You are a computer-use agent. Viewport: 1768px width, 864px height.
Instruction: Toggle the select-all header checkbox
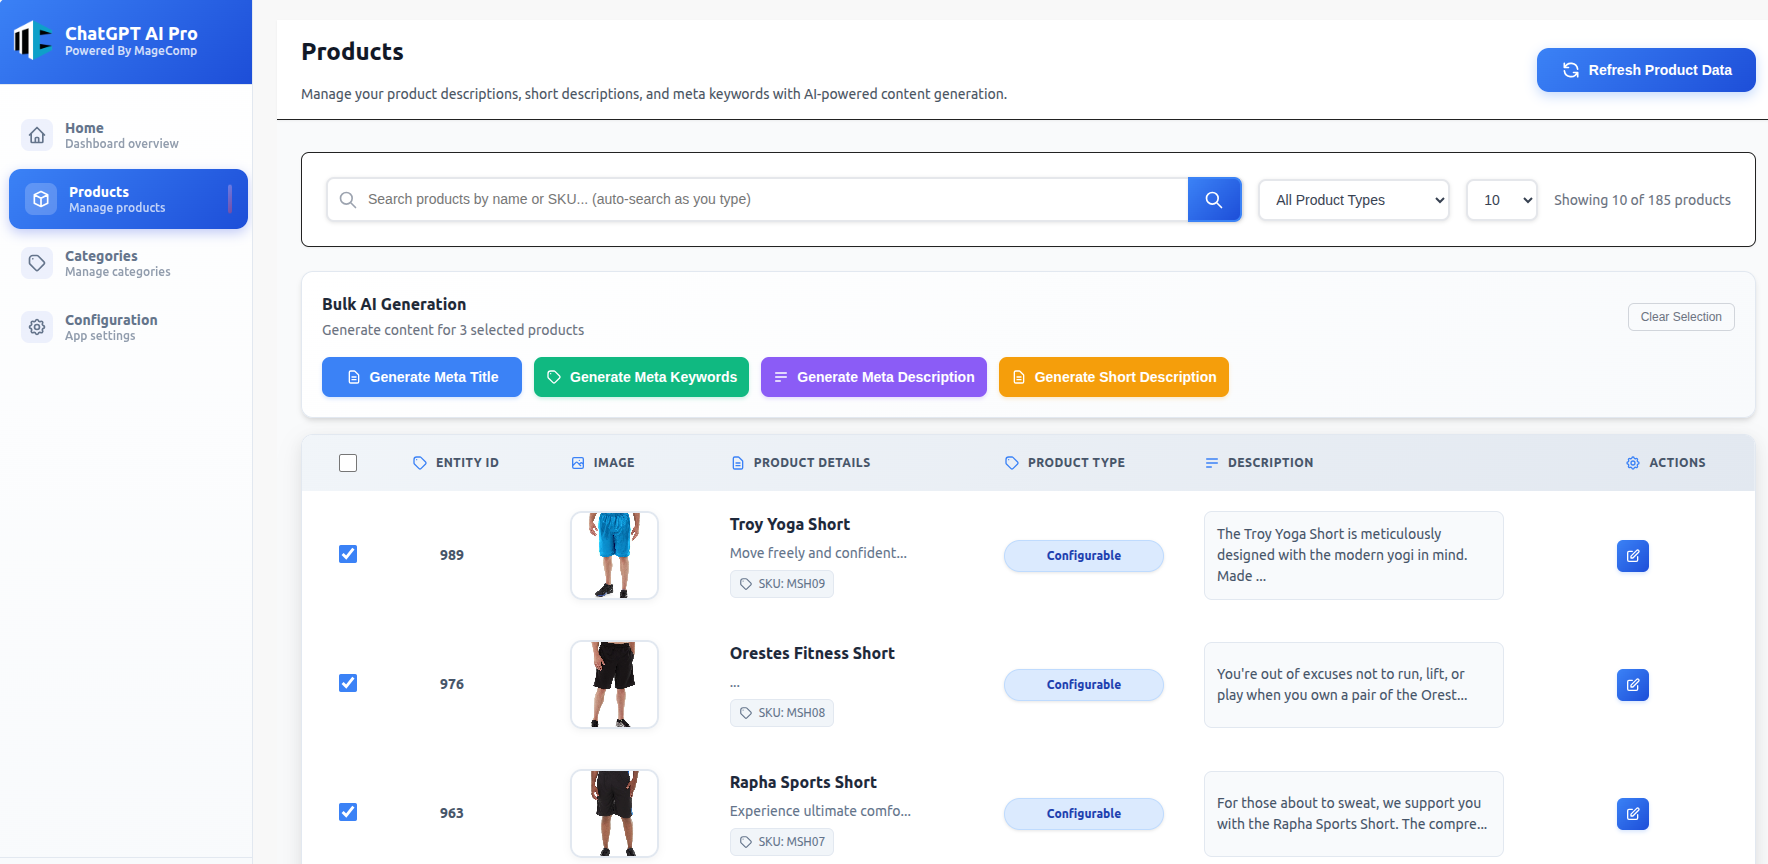[348, 463]
